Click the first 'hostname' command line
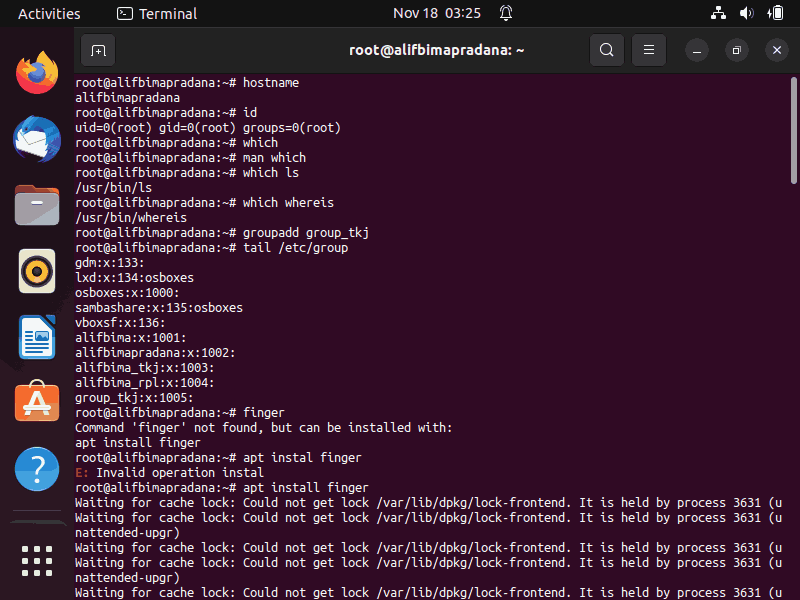Screen dimensions: 800x600 pyautogui.click(x=187, y=83)
